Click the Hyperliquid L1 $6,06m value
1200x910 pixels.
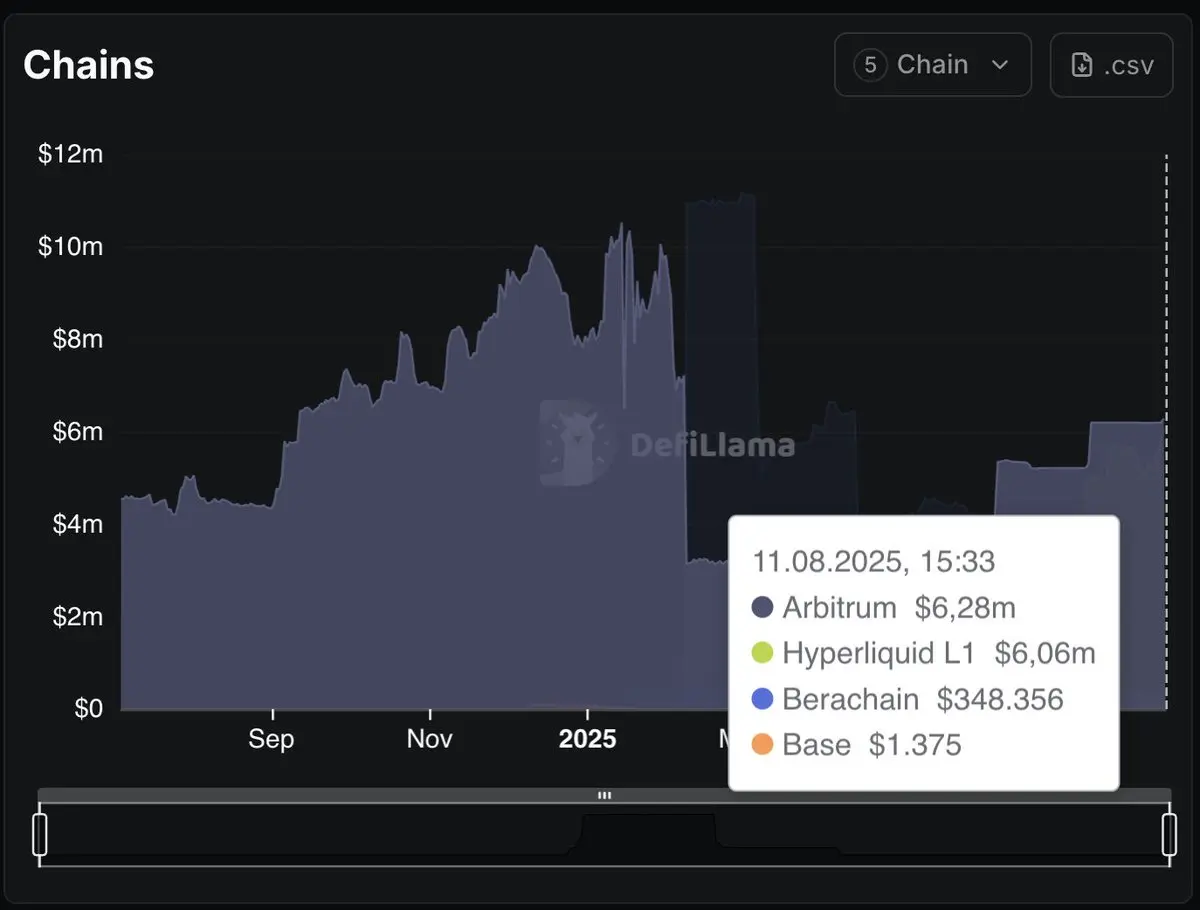coord(1045,653)
